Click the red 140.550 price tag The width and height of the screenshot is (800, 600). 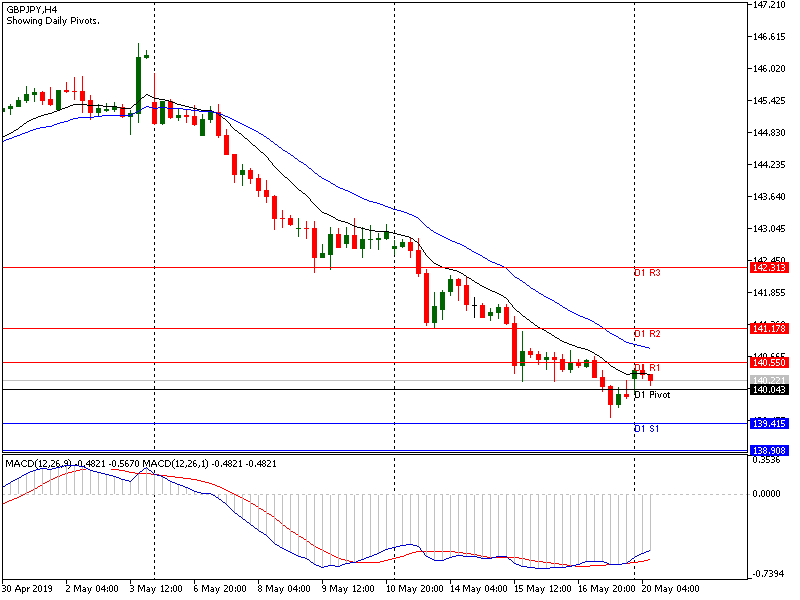768,362
